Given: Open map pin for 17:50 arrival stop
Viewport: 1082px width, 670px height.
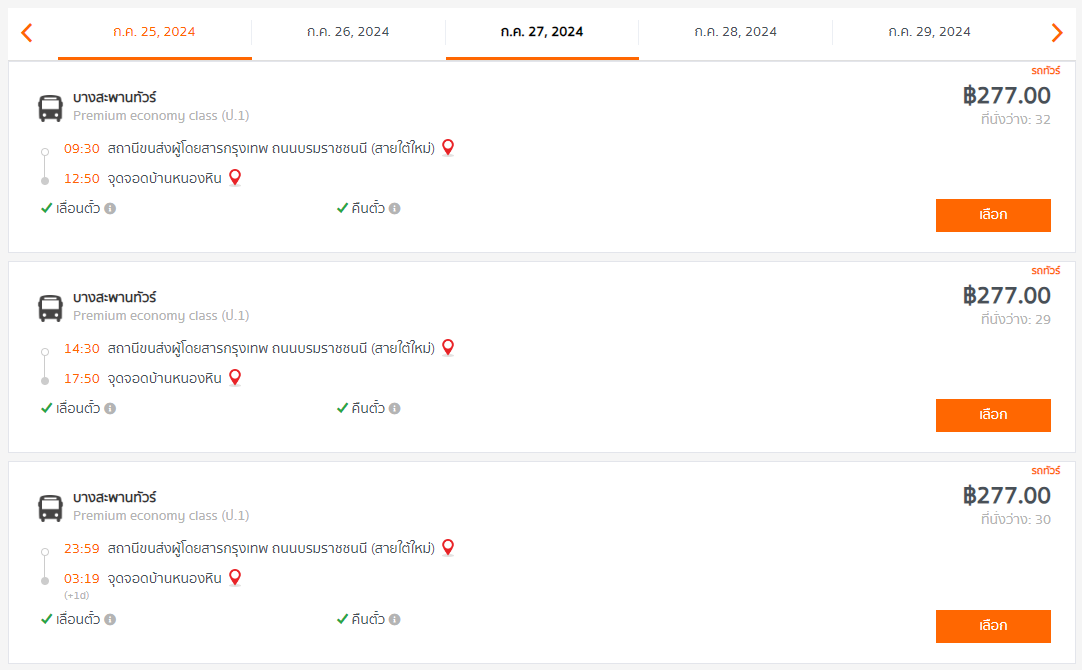Looking at the screenshot, I should point(235,378).
